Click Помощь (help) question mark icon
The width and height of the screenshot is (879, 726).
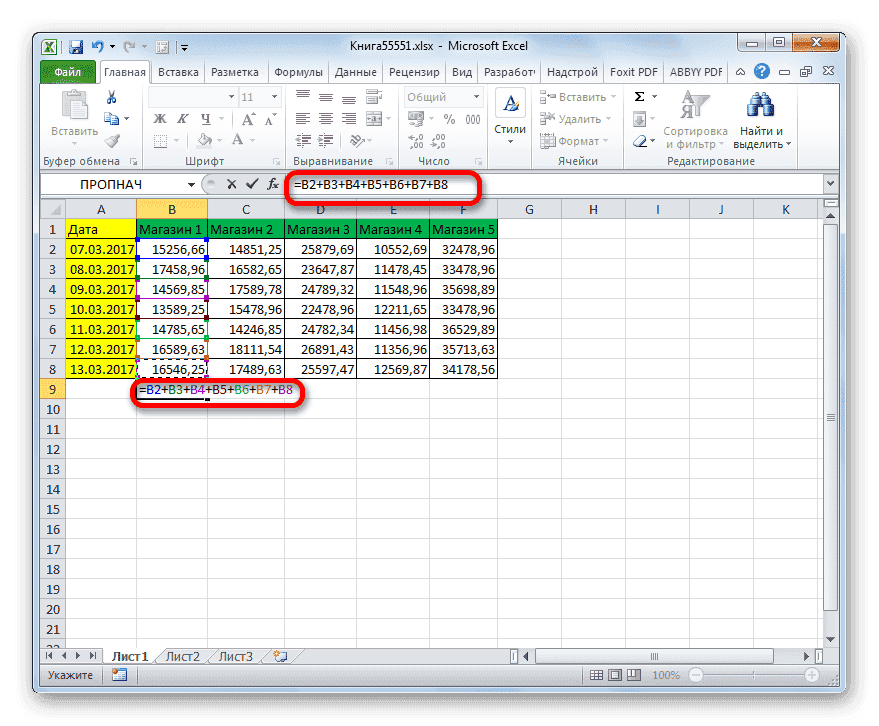coord(762,71)
